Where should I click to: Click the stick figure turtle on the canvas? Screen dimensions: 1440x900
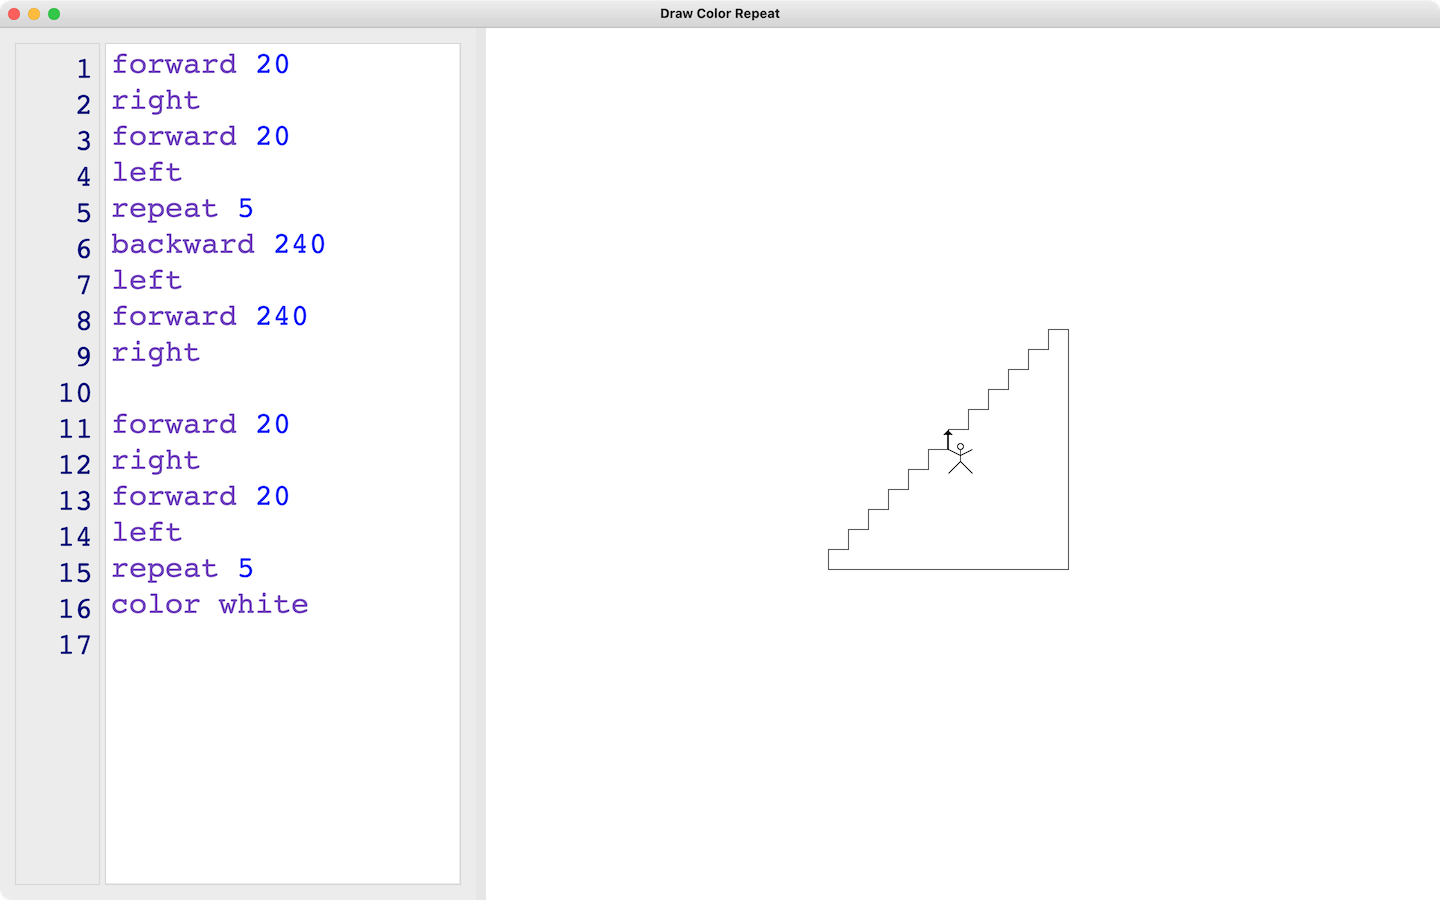(x=960, y=458)
